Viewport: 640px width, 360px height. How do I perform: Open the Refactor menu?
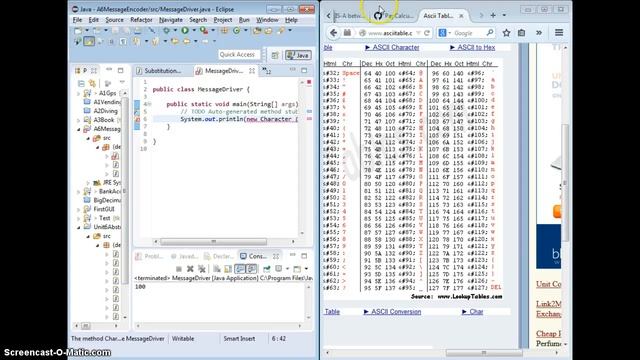tap(141, 20)
